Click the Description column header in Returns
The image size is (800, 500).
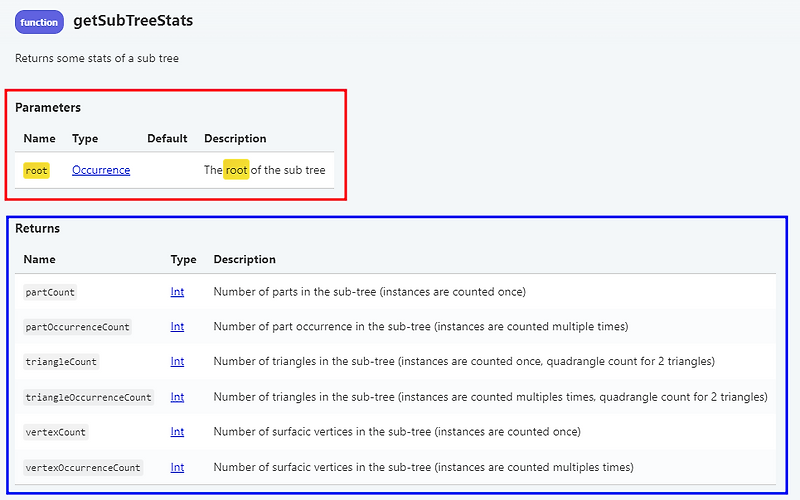(x=244, y=259)
